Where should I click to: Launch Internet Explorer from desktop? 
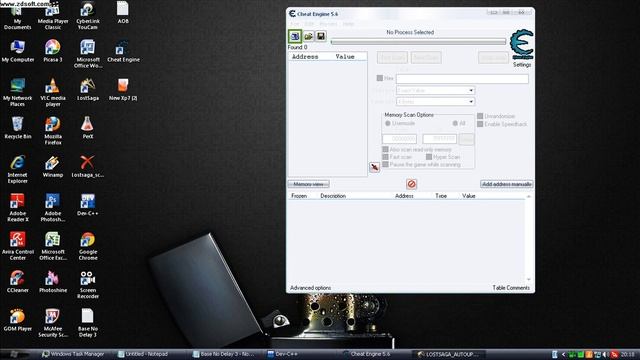18,169
